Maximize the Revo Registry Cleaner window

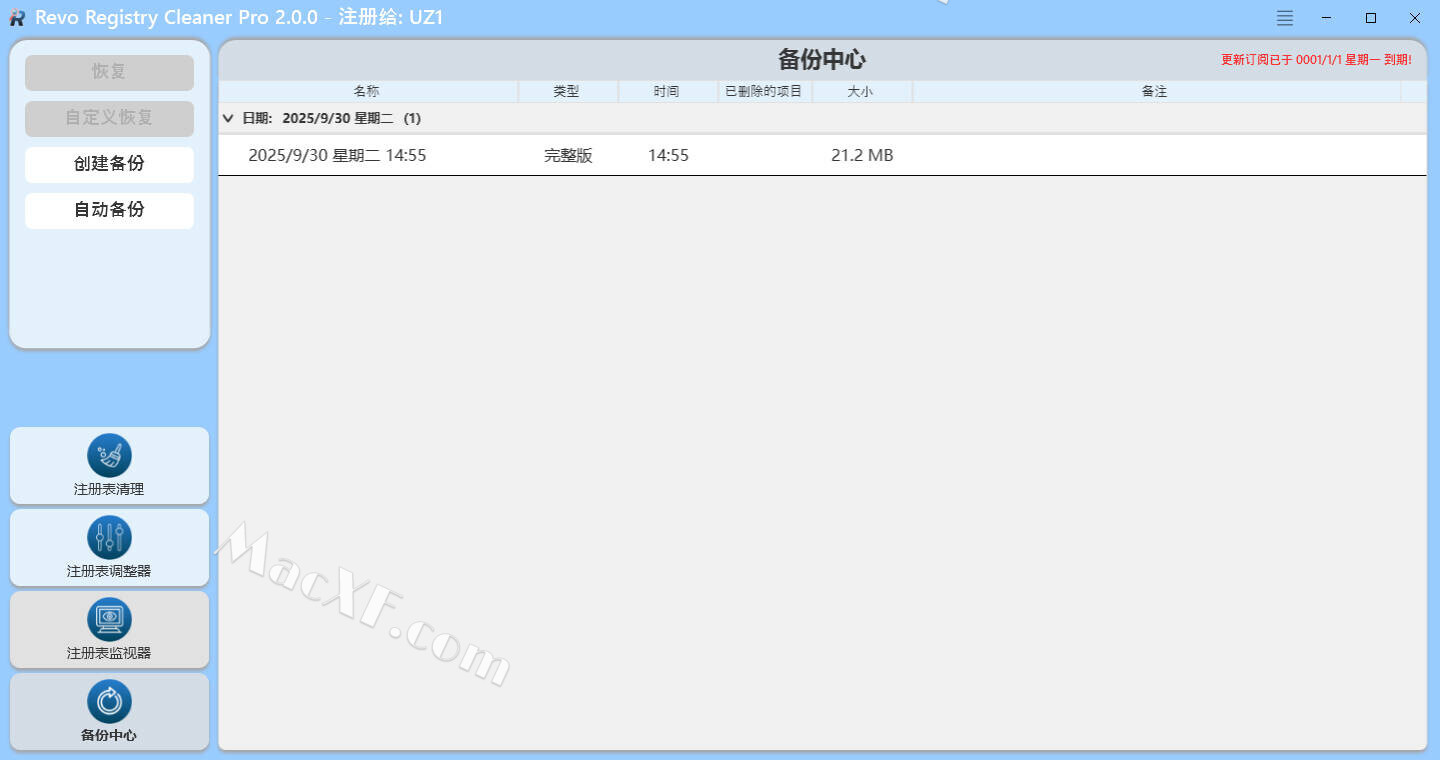tap(1371, 18)
